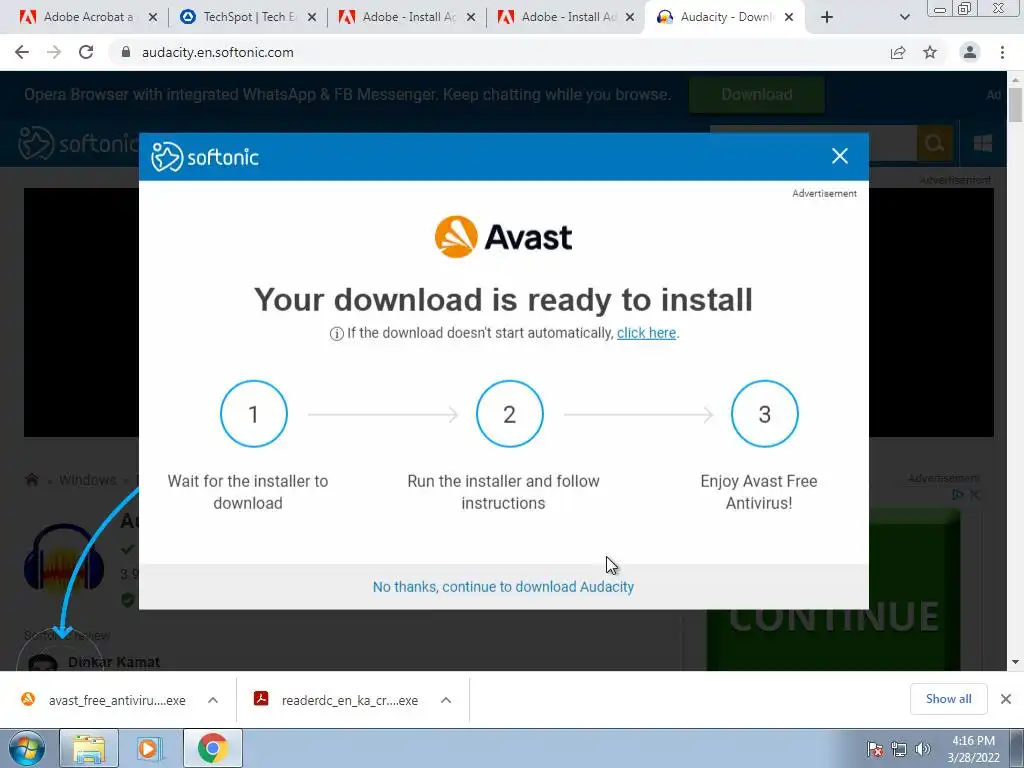
Task: Open a new tab with the plus button
Action: point(827,18)
